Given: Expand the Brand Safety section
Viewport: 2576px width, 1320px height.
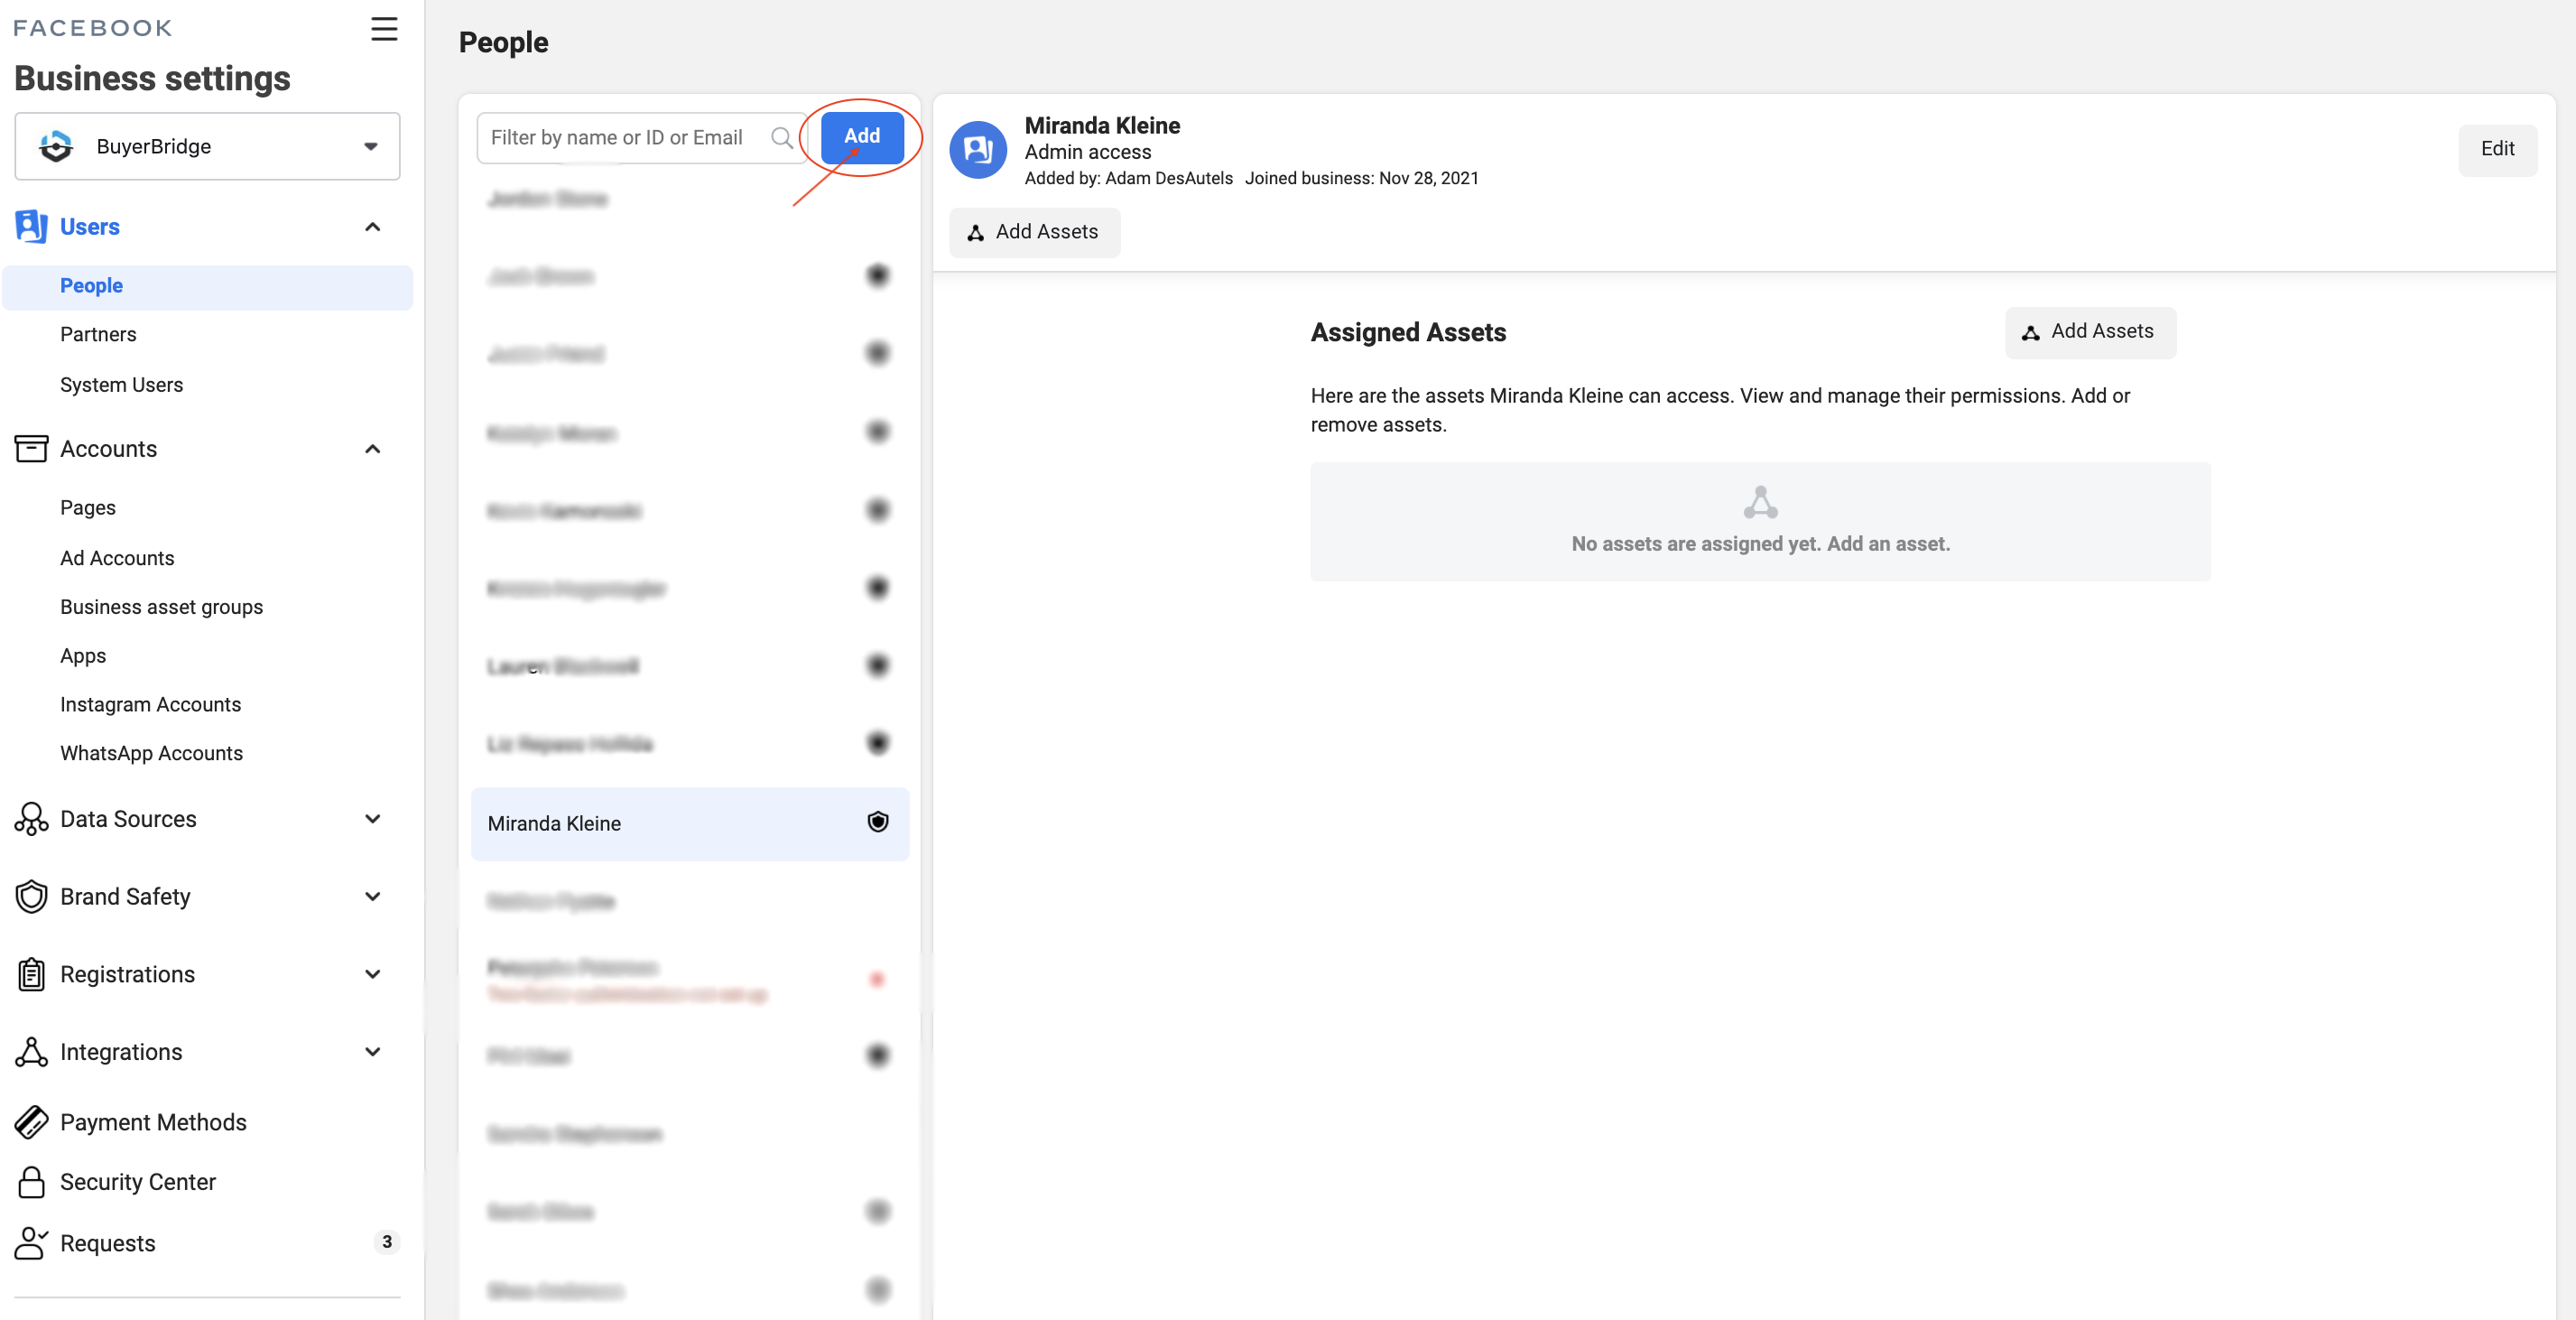Looking at the screenshot, I should pyautogui.click(x=373, y=897).
